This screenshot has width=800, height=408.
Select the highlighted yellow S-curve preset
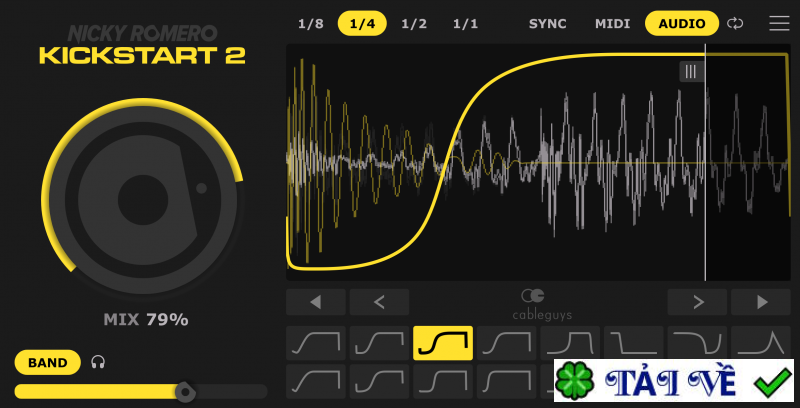(443, 343)
